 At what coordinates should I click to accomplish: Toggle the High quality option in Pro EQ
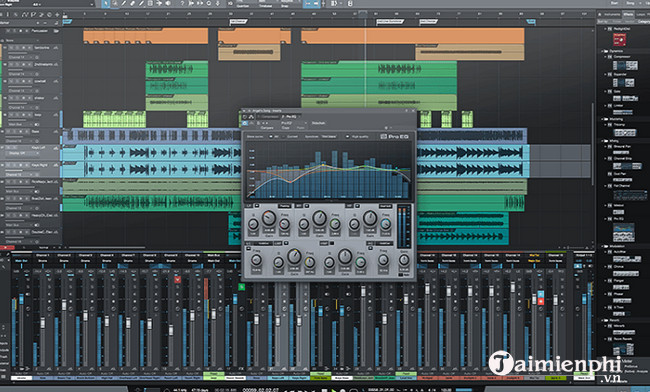point(347,136)
